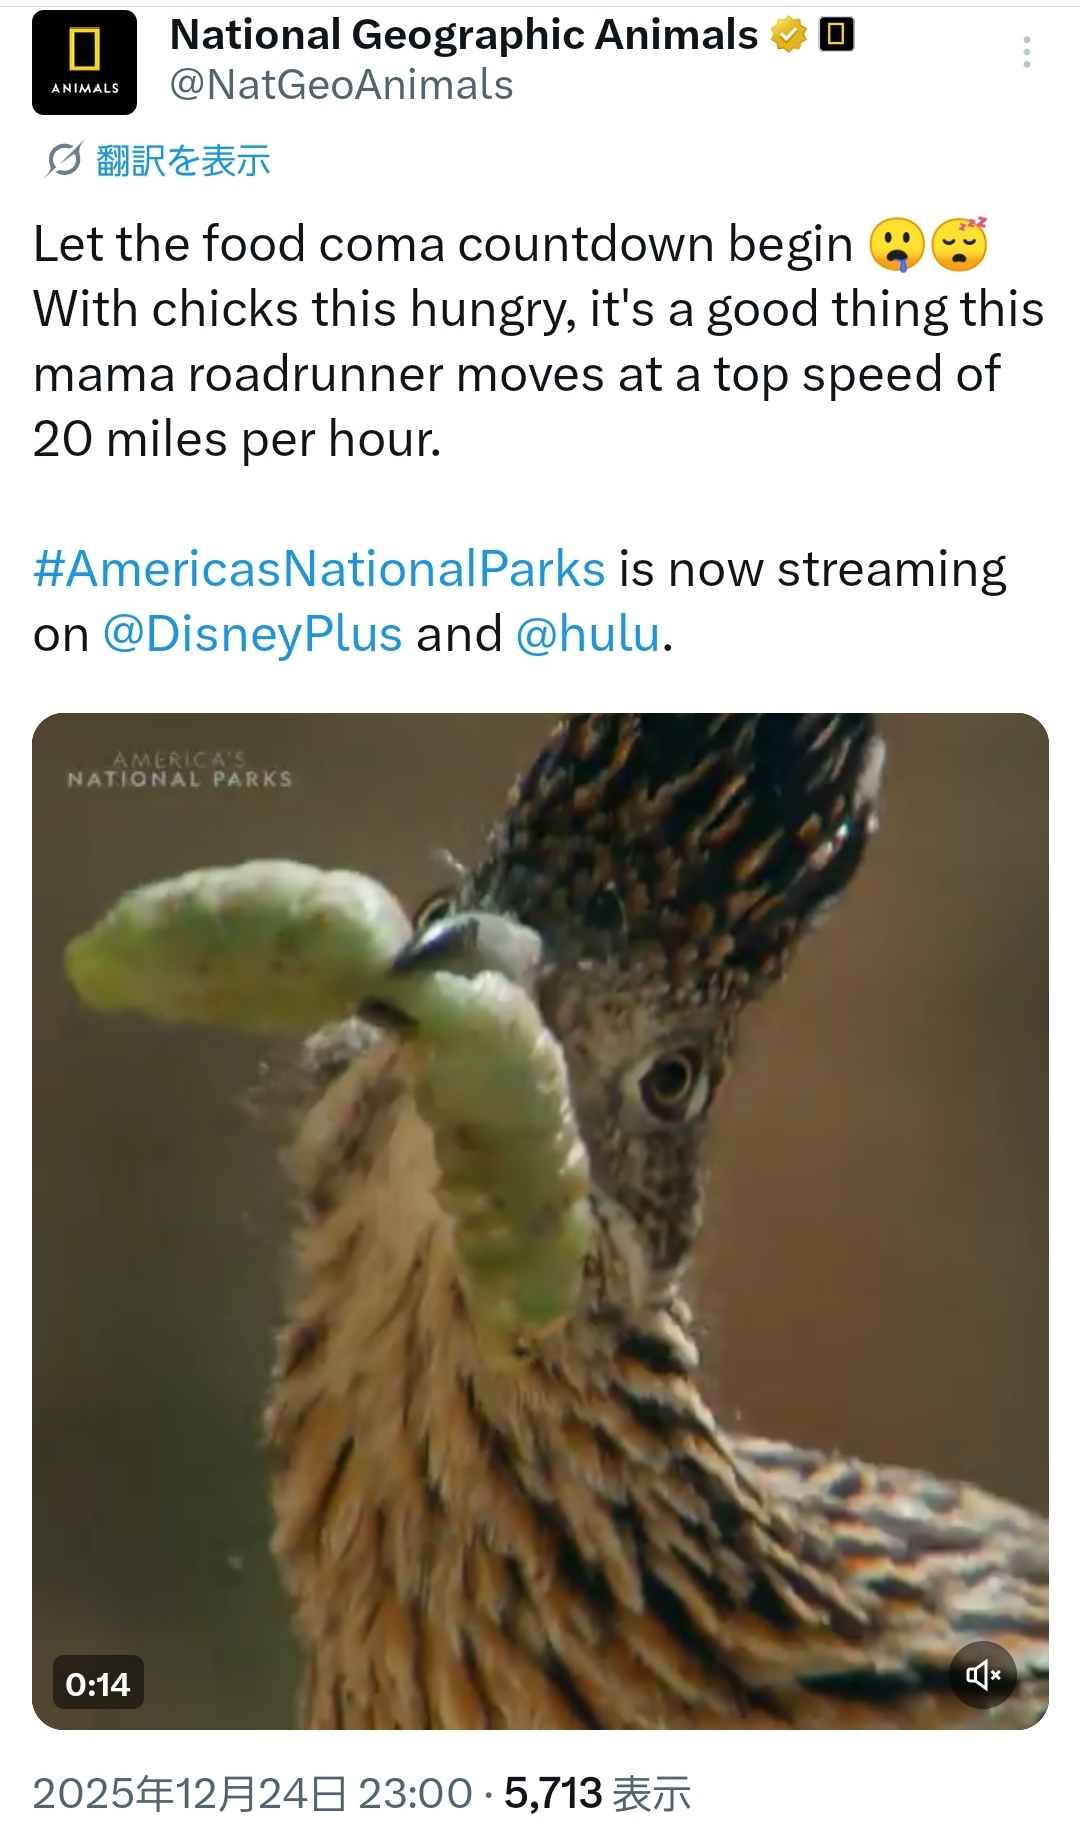The image size is (1080, 1847).
Task: Click the drooling face emoji
Action: tap(897, 245)
